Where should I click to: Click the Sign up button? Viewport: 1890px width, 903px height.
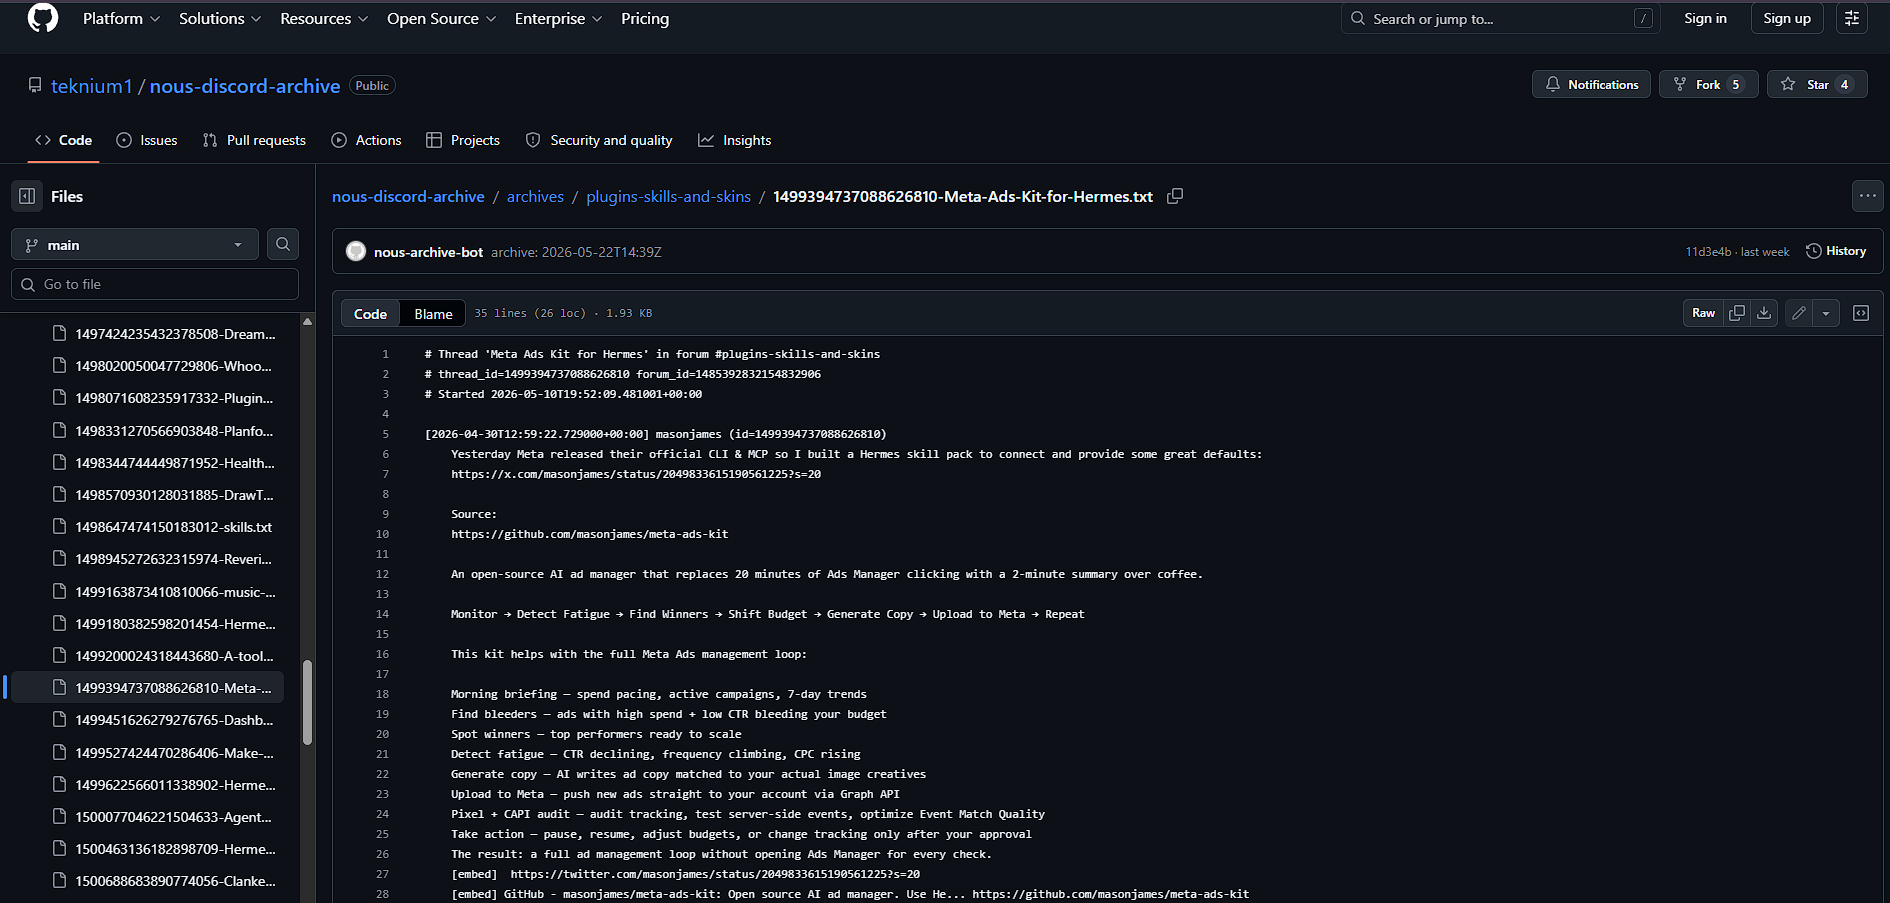(x=1787, y=18)
